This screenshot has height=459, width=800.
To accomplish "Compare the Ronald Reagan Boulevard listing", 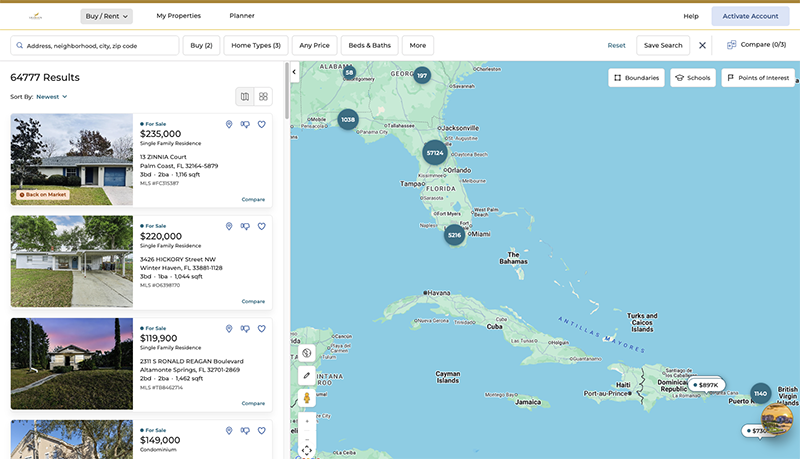I will [x=253, y=403].
